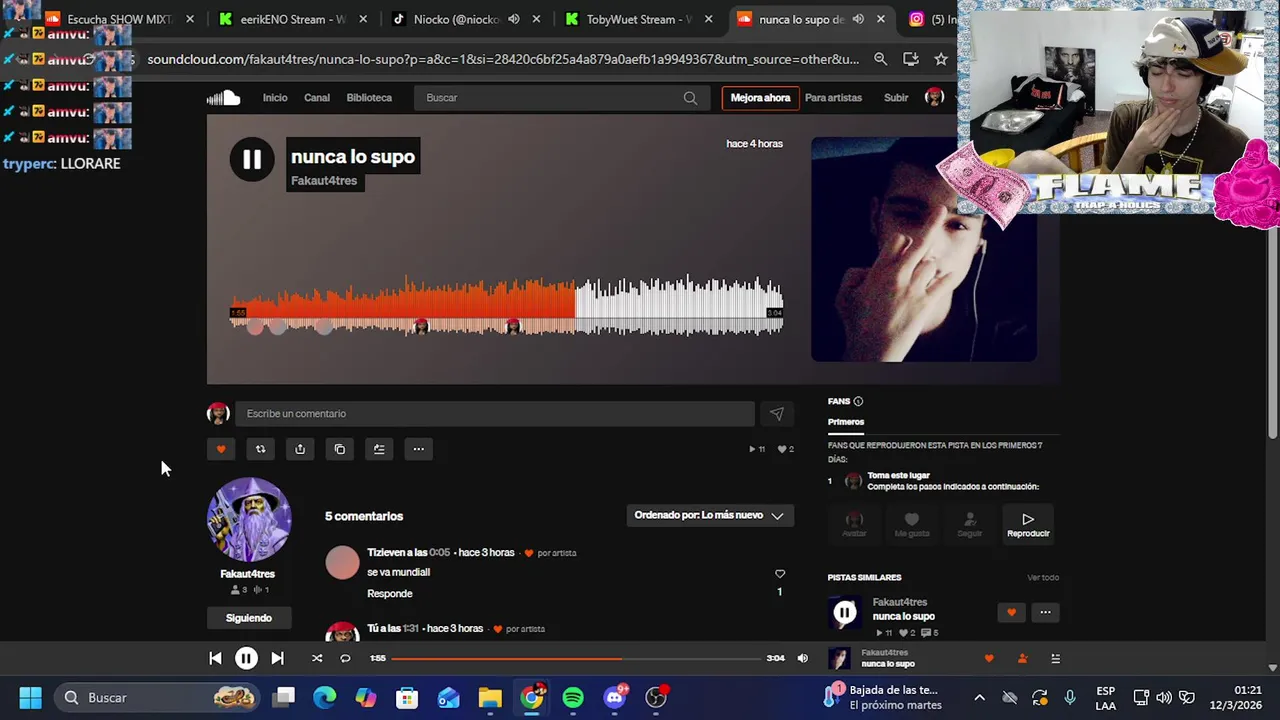Toggle repeat in bottom player

[x=345, y=658]
